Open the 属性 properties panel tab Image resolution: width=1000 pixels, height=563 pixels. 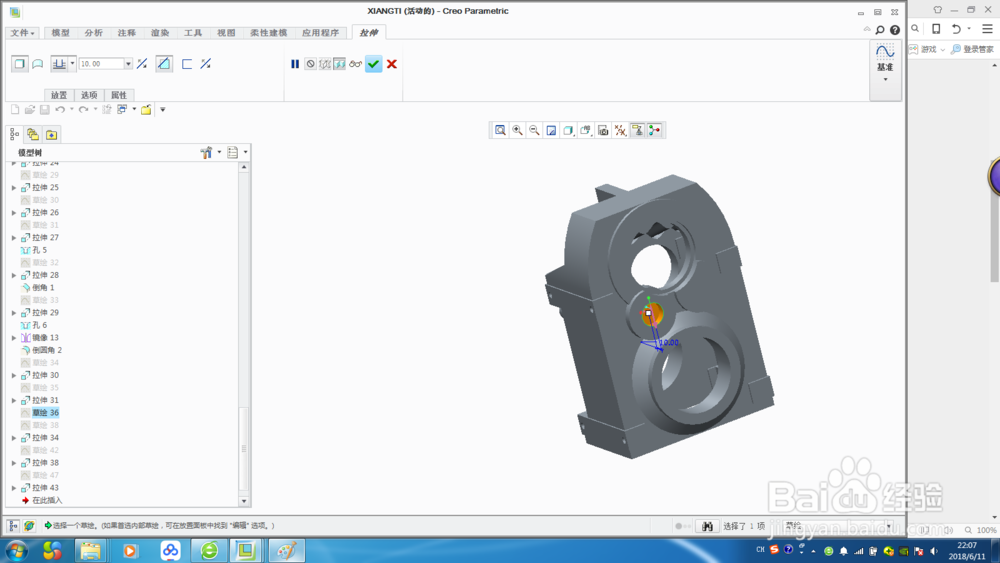(119, 95)
